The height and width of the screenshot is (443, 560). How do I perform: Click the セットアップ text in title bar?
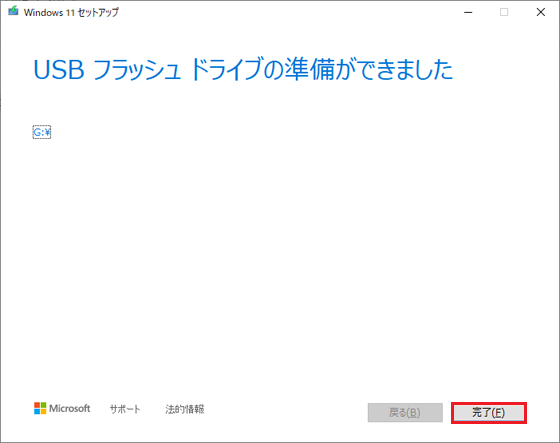(98, 13)
